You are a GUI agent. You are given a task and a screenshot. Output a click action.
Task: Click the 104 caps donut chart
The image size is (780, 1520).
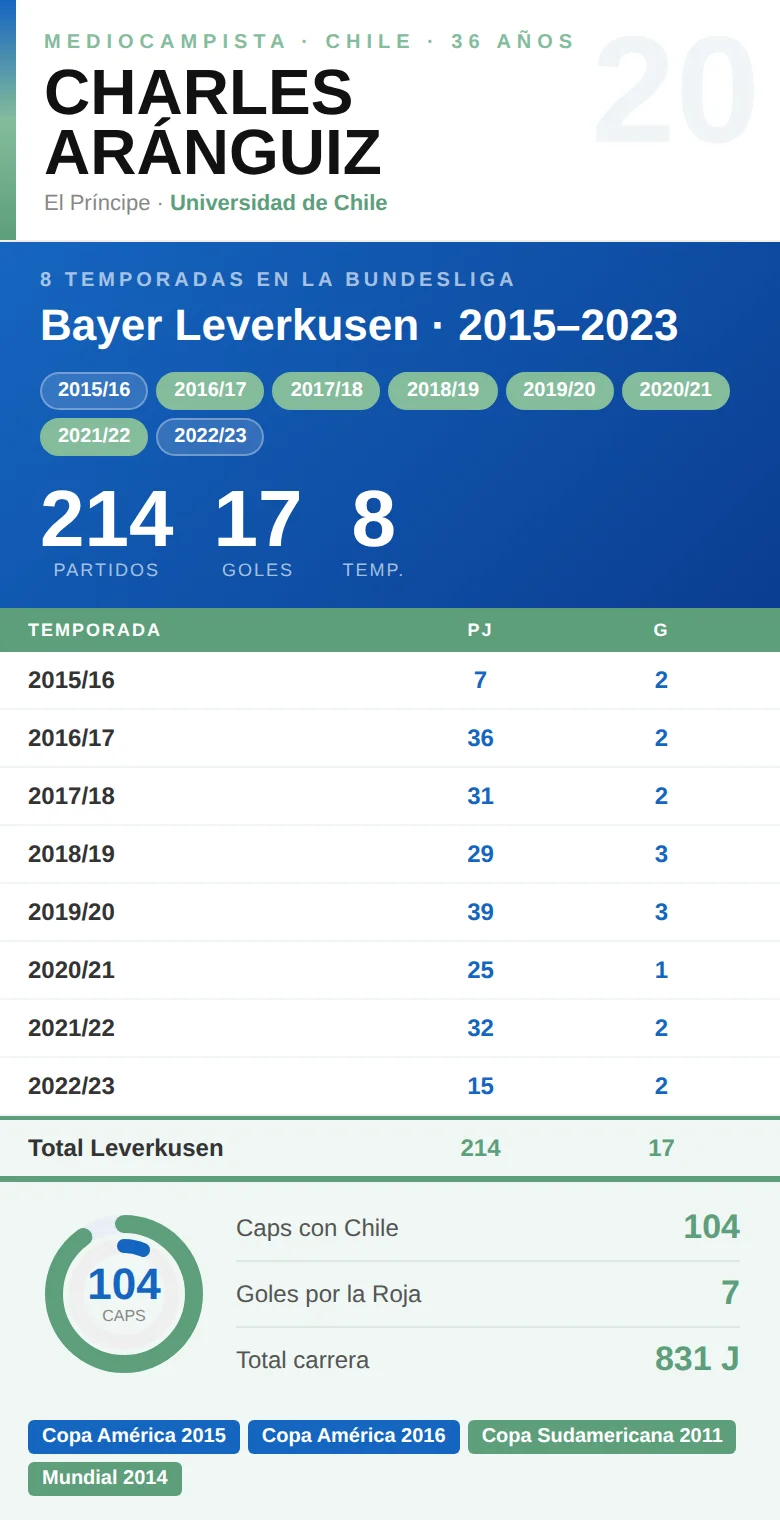[x=124, y=1294]
